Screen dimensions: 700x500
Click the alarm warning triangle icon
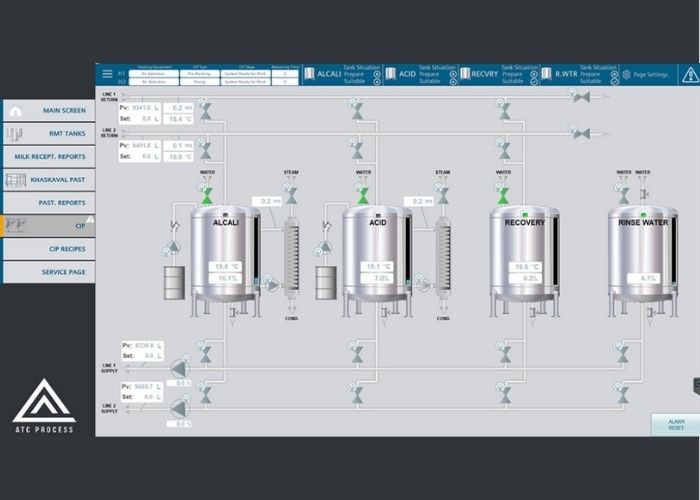tap(689, 74)
